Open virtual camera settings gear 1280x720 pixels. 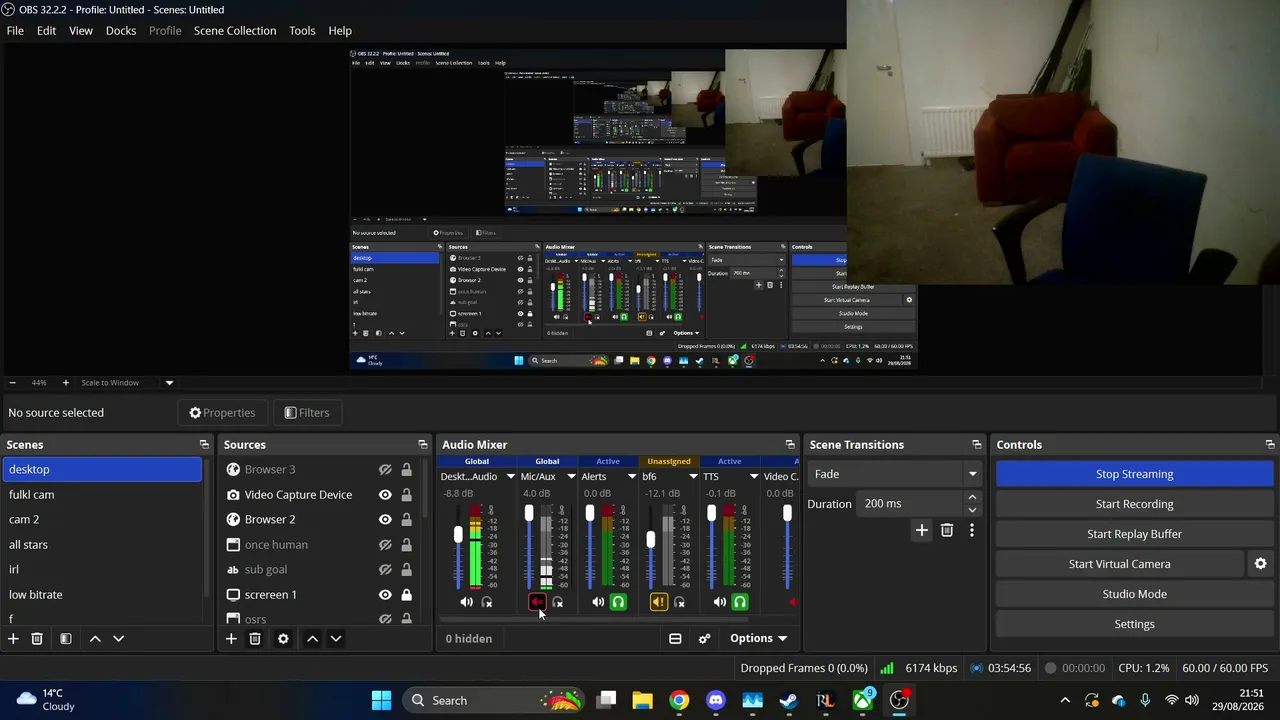[1261, 564]
